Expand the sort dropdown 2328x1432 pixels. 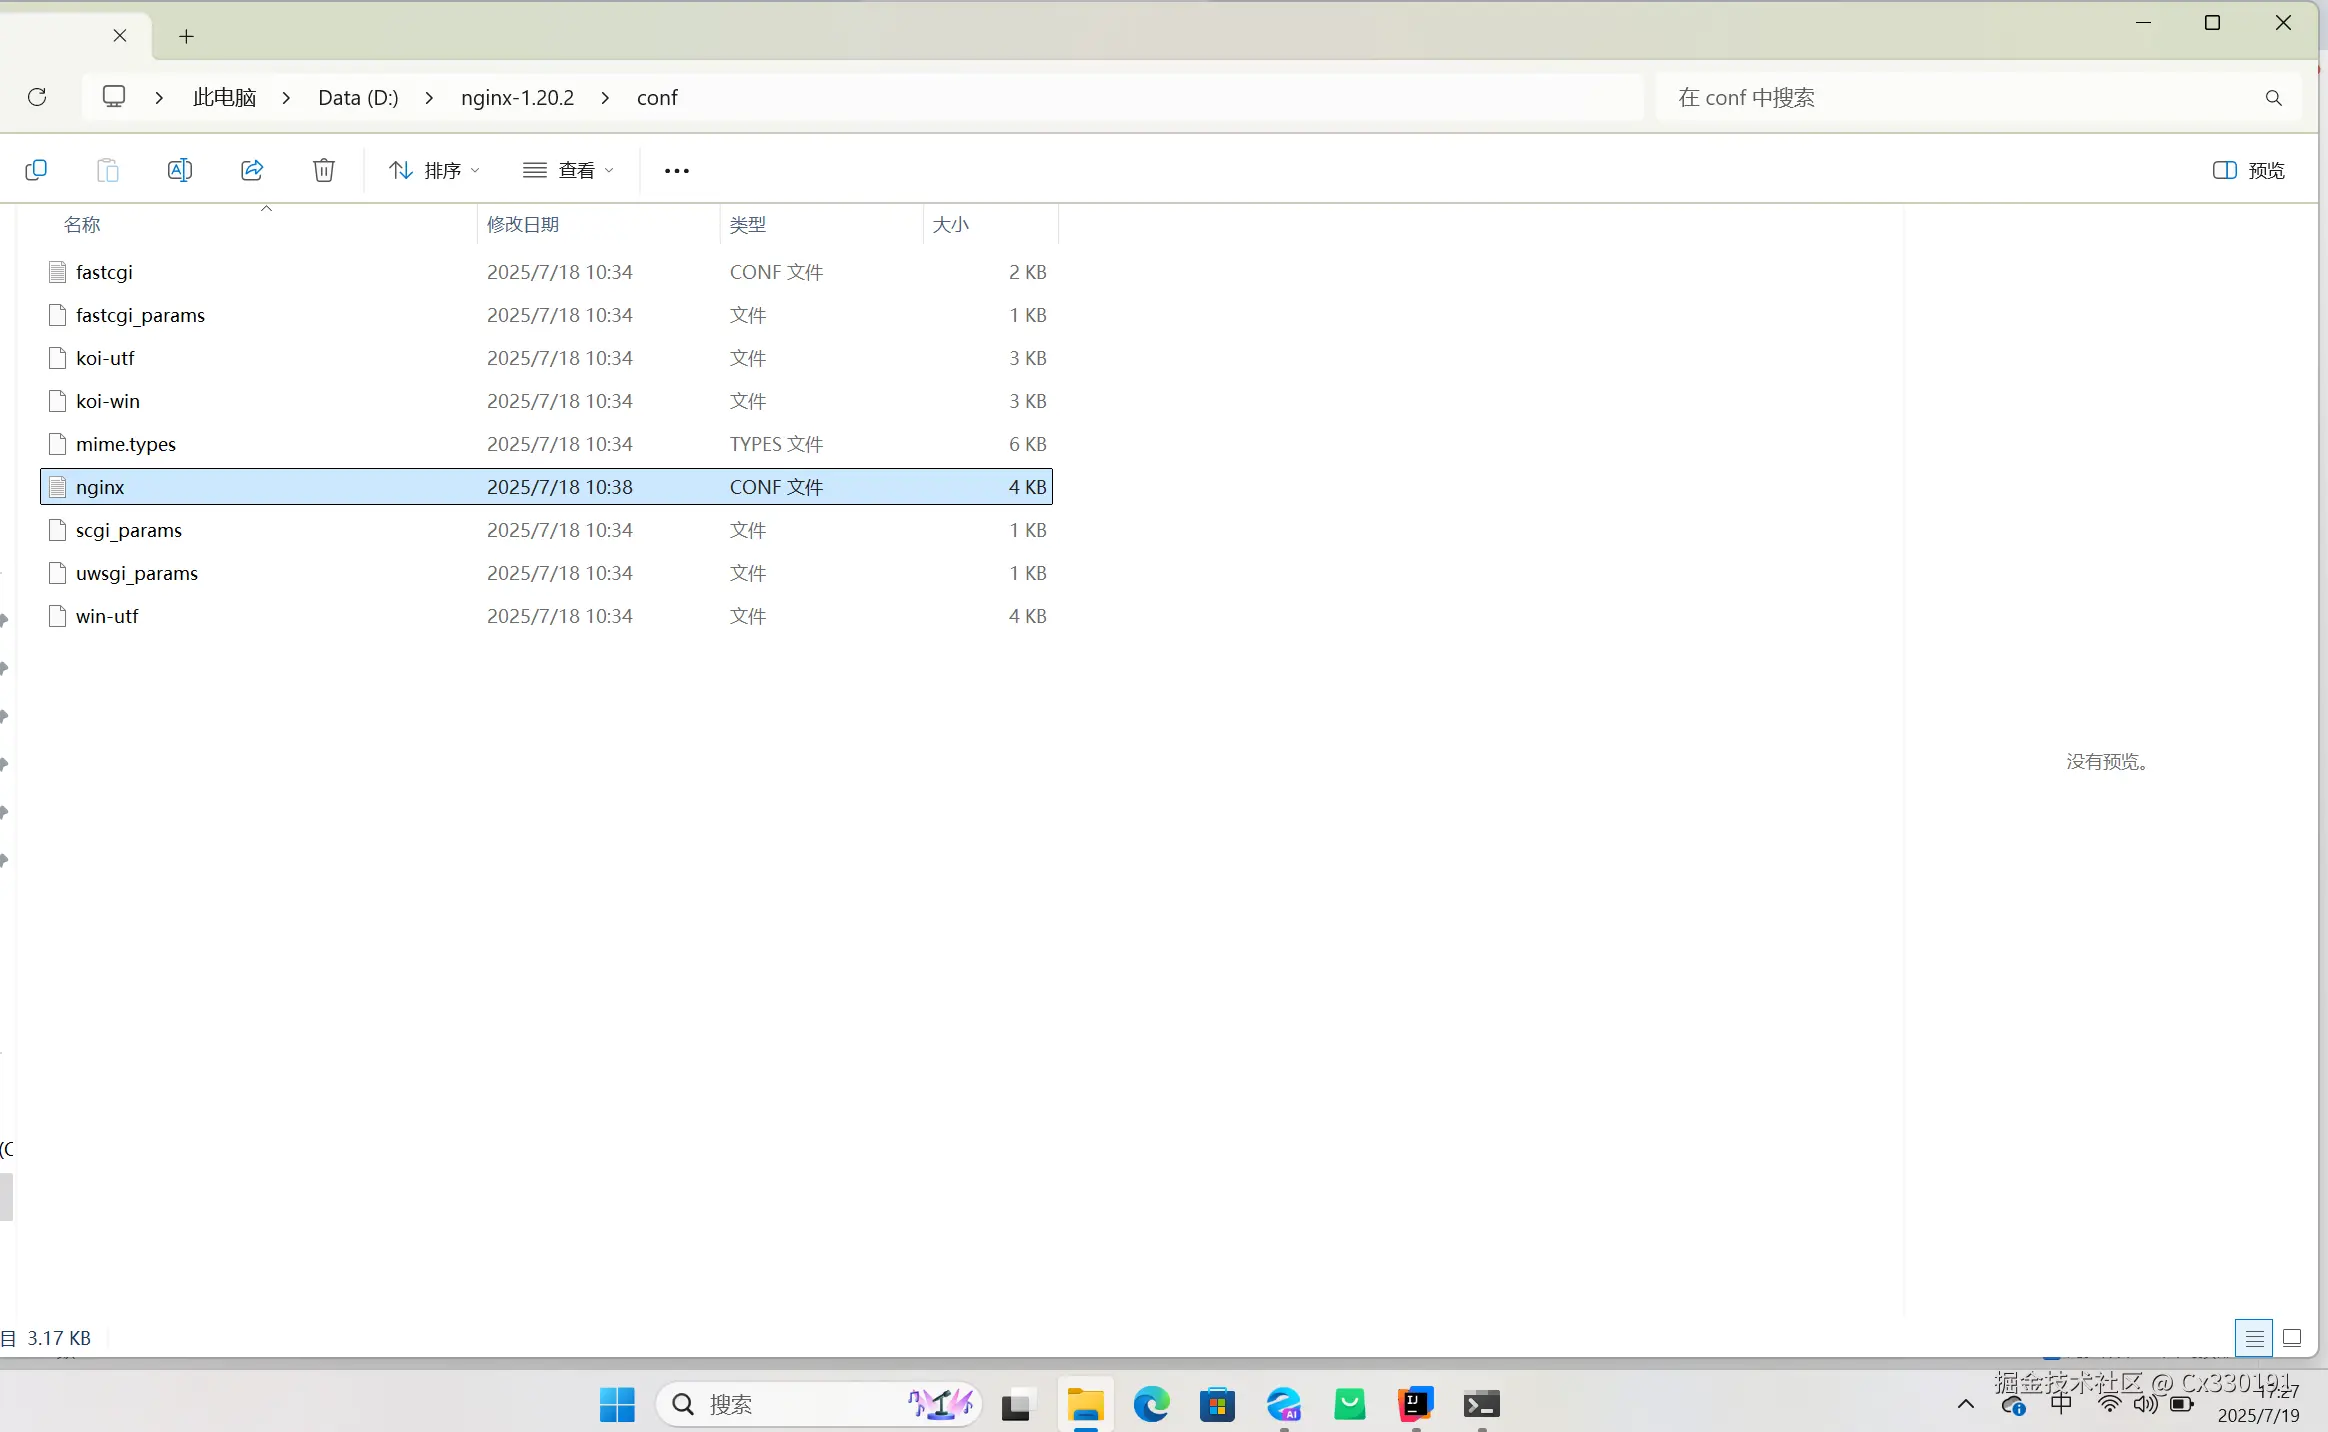[434, 171]
